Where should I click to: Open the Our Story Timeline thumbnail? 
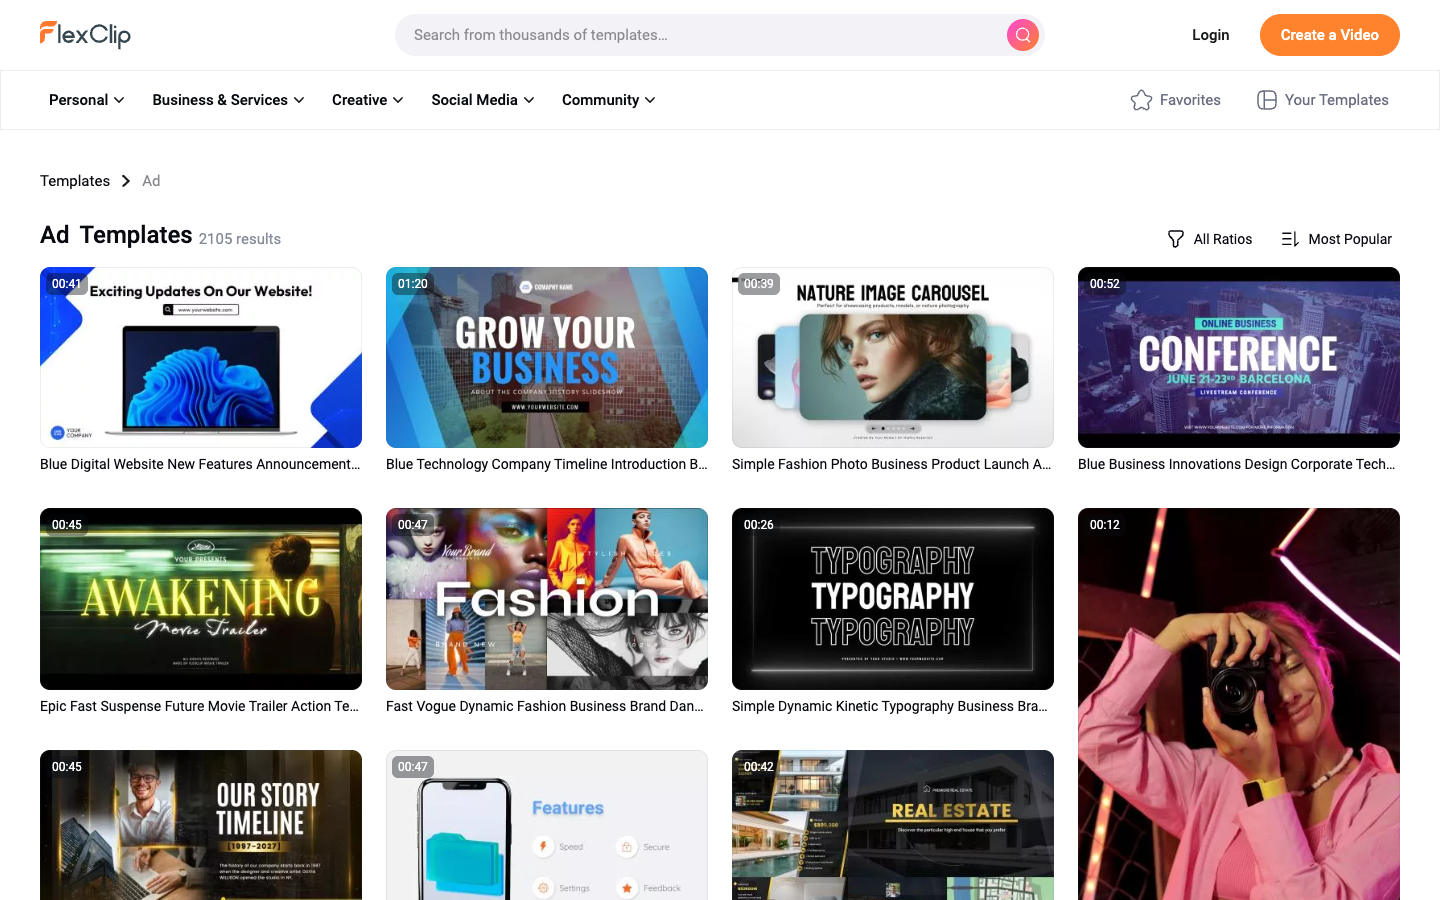tap(201, 825)
